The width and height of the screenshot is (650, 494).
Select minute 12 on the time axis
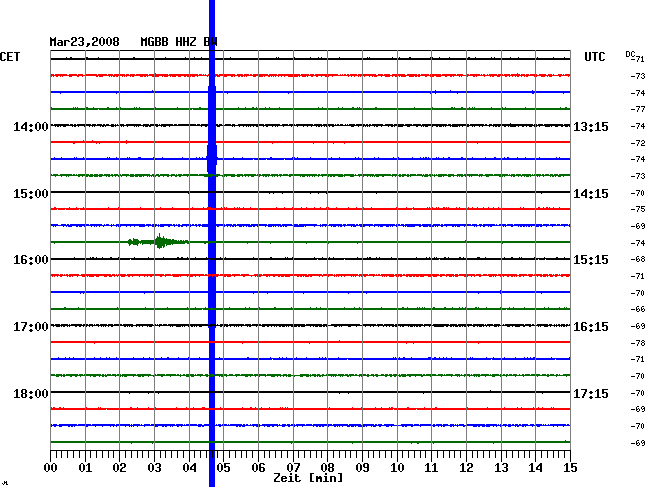tap(466, 468)
